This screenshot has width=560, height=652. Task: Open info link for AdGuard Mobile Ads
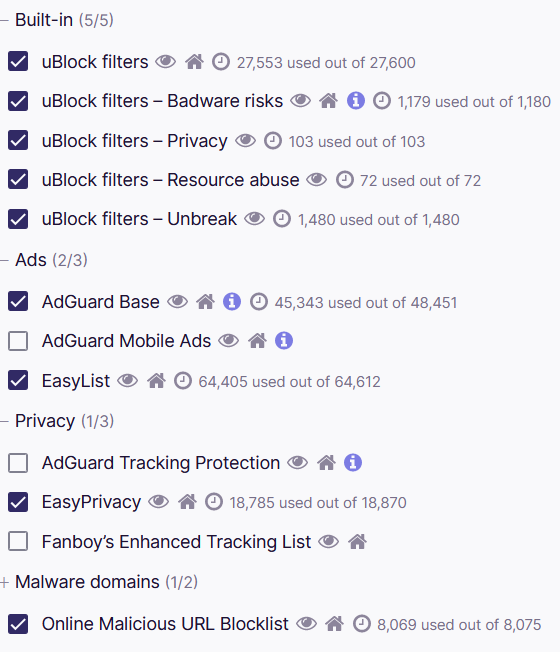point(284,341)
